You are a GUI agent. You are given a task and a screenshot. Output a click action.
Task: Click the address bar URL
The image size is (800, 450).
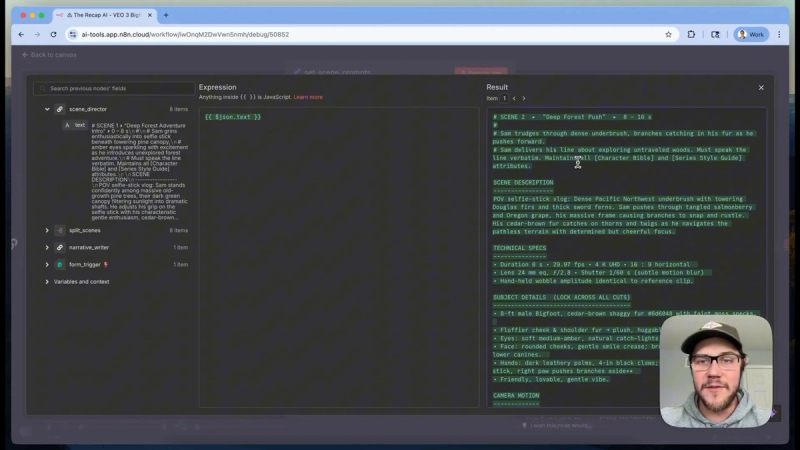point(185,34)
